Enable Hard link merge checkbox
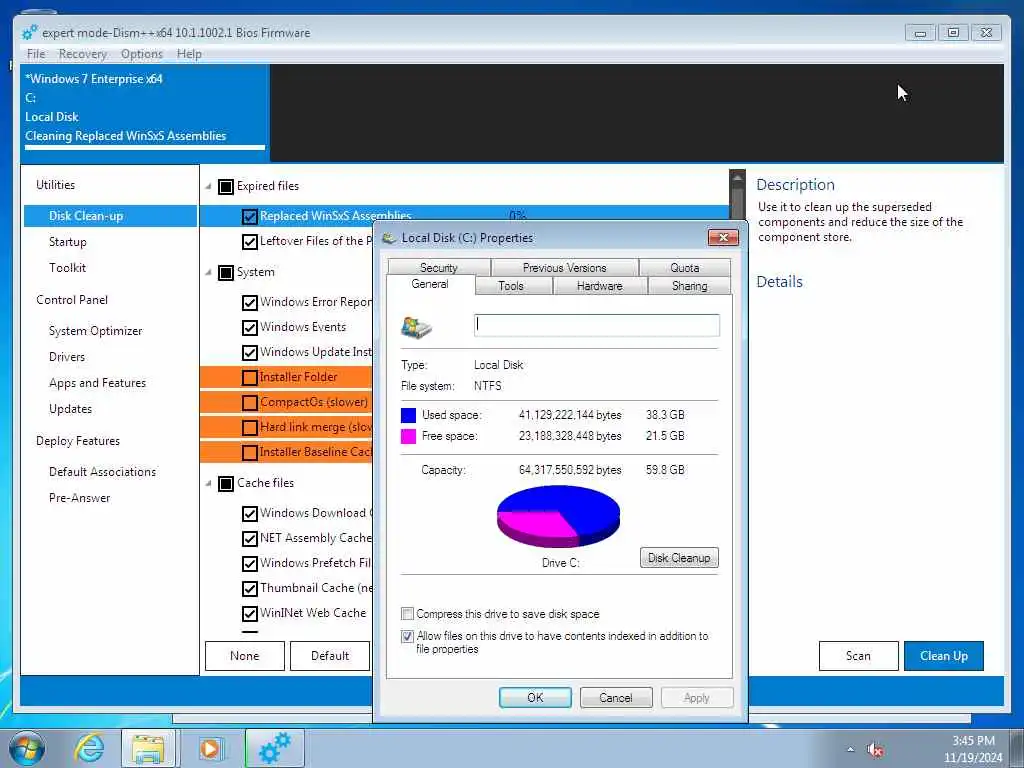This screenshot has width=1024, height=768. click(x=249, y=428)
